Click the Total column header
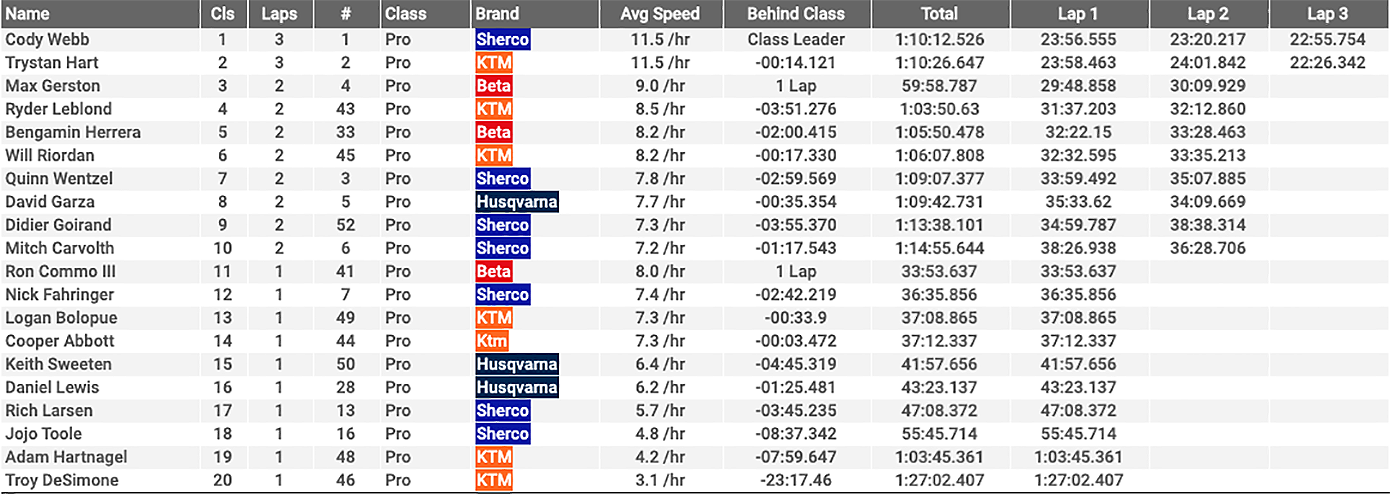The width and height of the screenshot is (1390, 500). pyautogui.click(x=941, y=14)
